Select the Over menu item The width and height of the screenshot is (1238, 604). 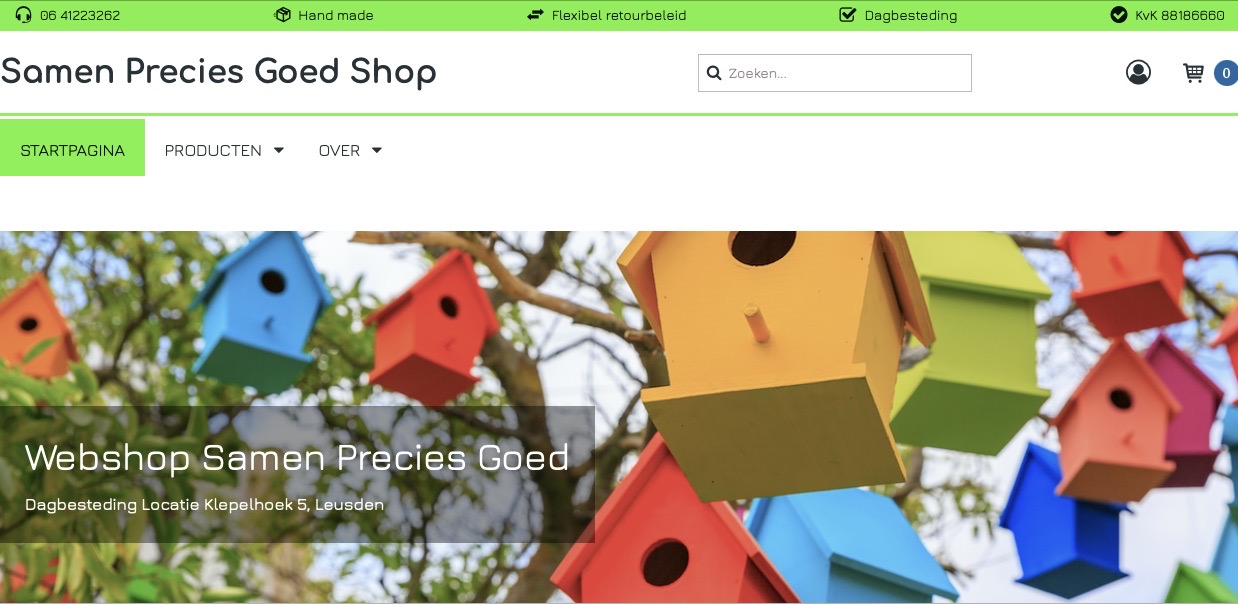pos(339,150)
